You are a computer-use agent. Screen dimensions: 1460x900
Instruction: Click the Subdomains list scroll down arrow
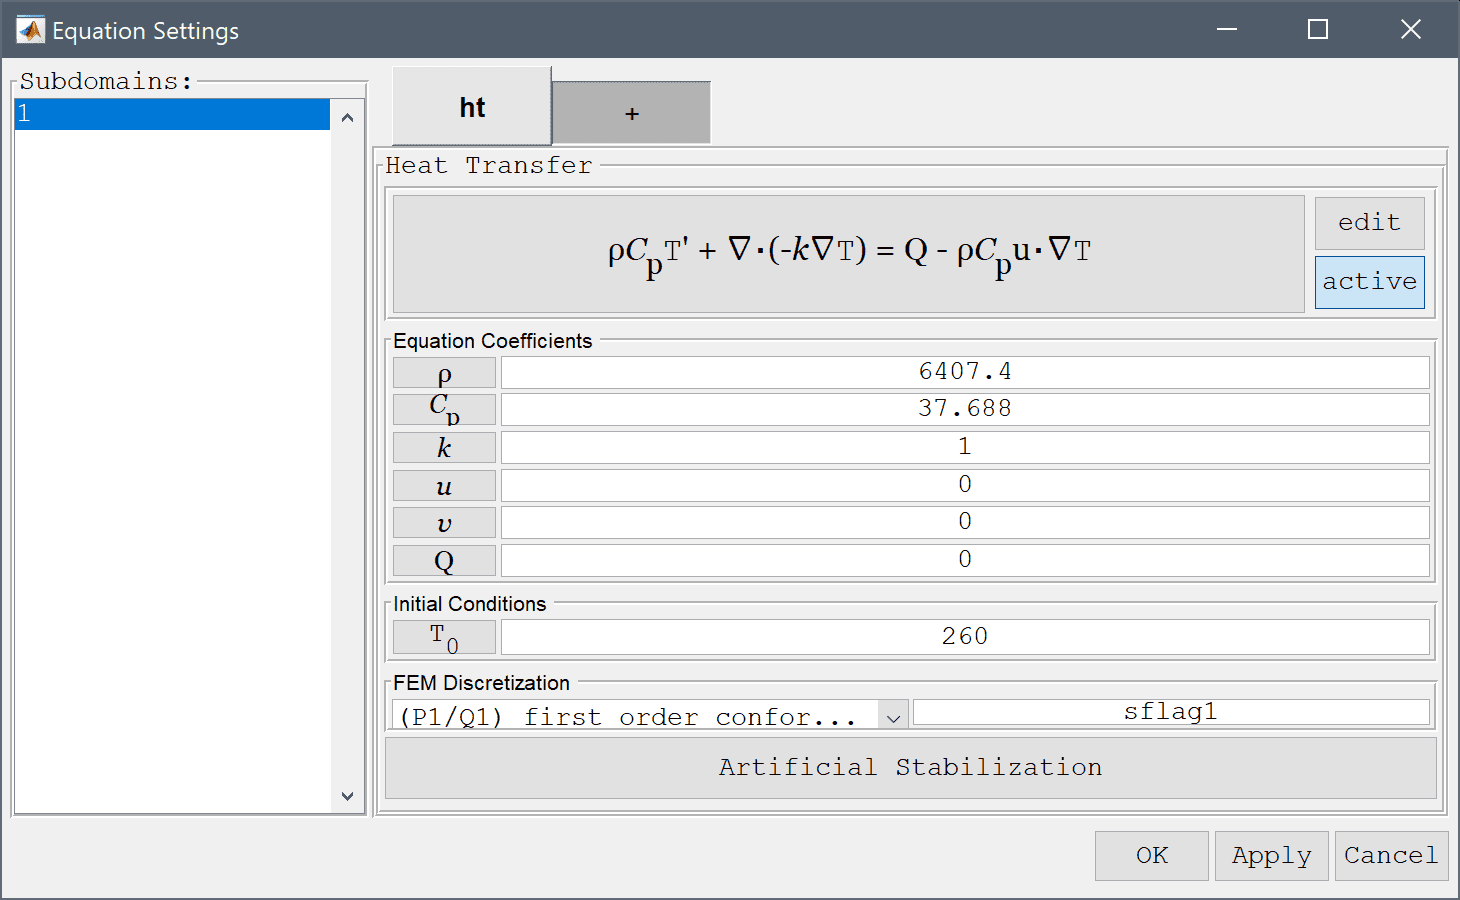click(347, 796)
